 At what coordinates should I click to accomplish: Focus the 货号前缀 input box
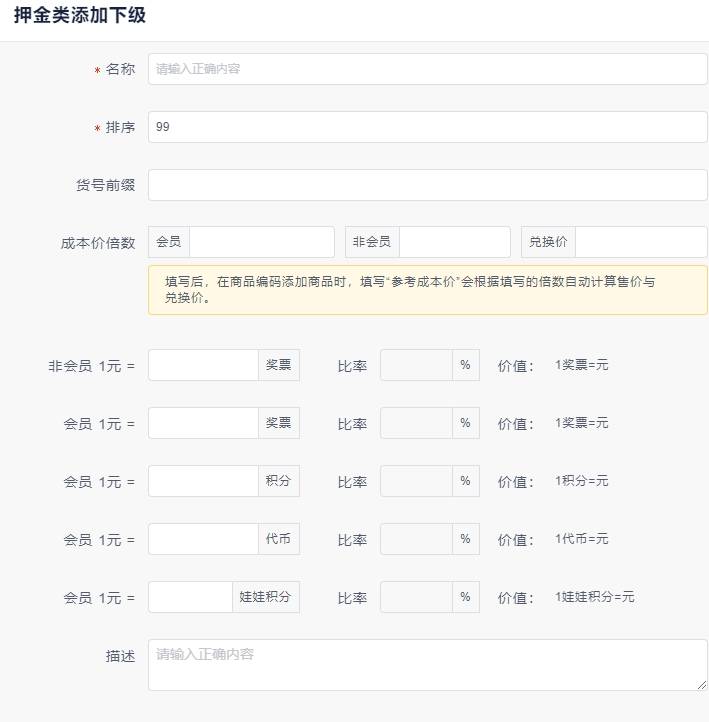coord(427,185)
